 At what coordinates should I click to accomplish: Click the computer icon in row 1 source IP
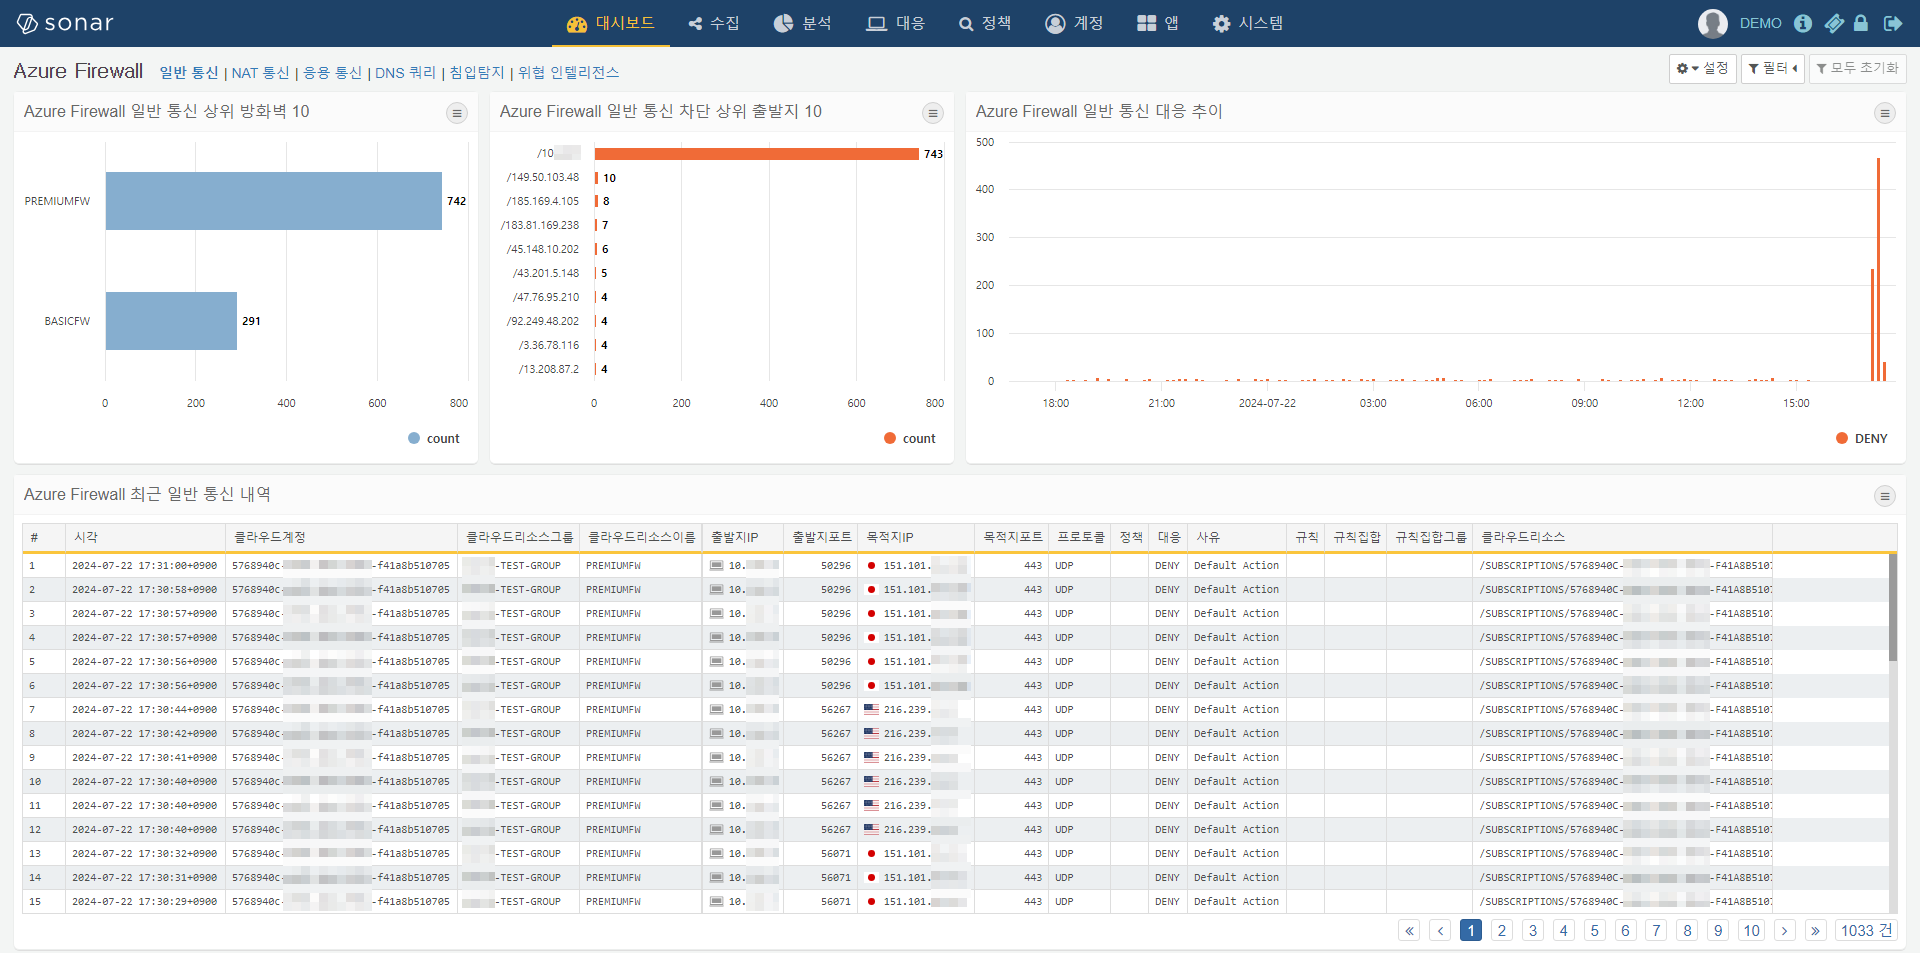coord(716,566)
